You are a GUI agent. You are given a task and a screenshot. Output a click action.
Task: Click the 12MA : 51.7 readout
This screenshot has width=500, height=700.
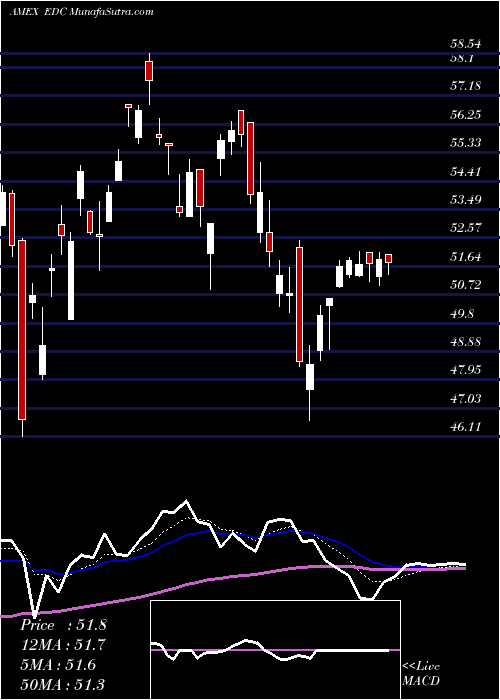pos(63,645)
